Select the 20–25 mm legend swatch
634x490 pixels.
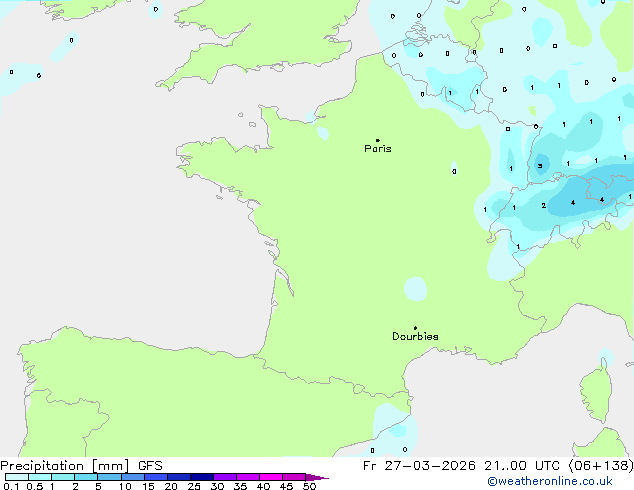[179, 477]
